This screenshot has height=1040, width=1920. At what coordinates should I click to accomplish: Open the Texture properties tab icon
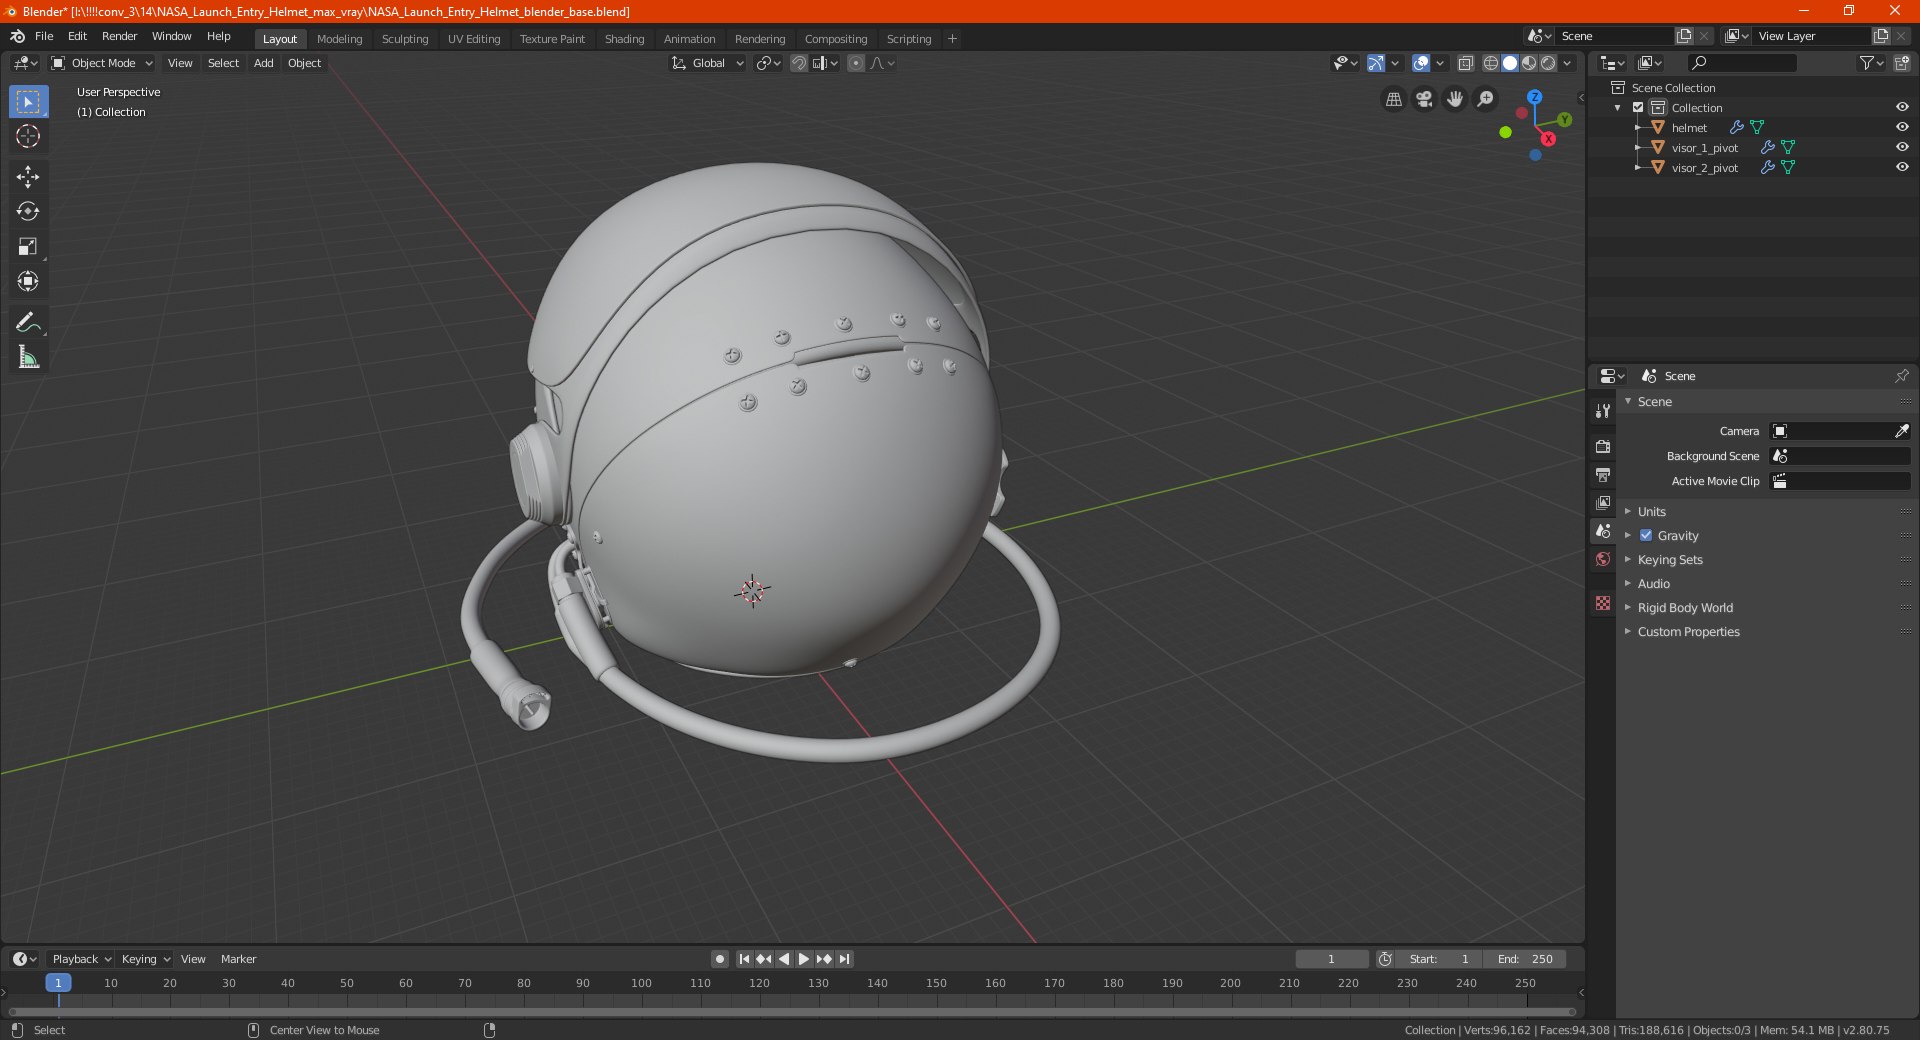coord(1603,603)
